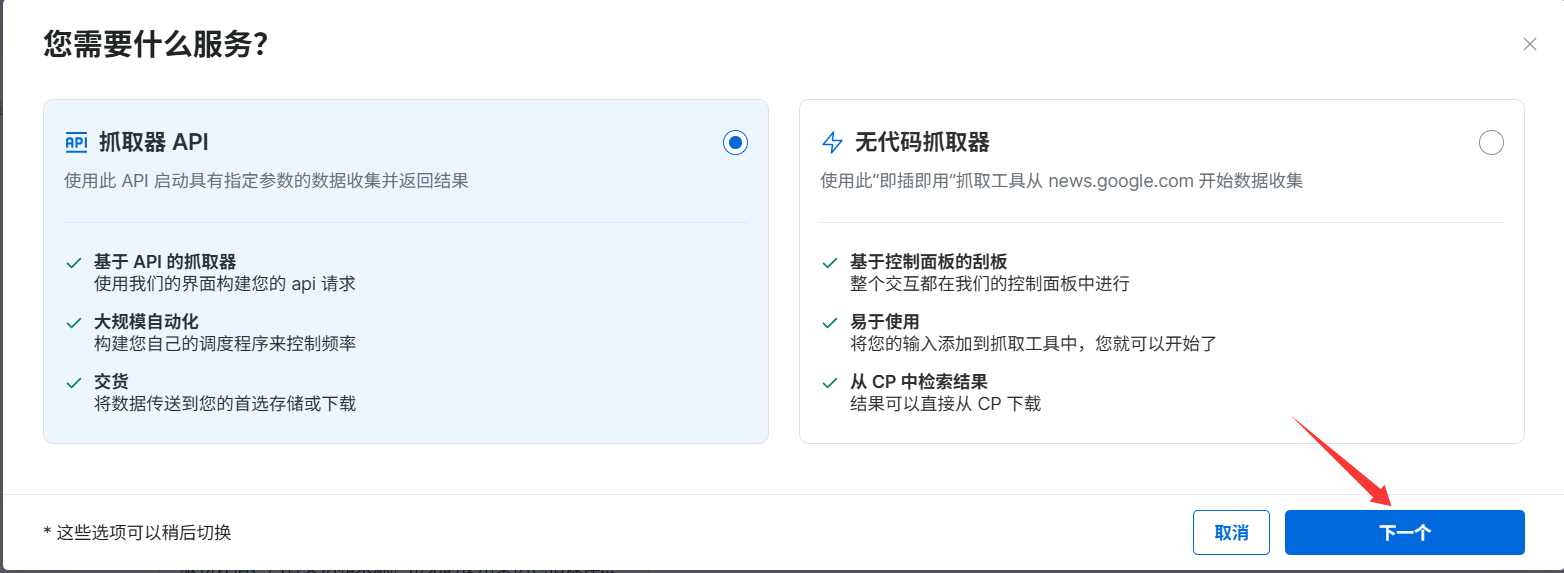The image size is (1564, 573).
Task: Click the 交货 feature title
Action: [111, 382]
